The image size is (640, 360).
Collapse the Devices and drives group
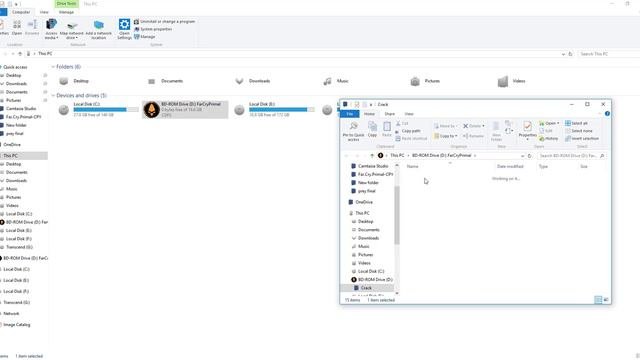[53, 96]
